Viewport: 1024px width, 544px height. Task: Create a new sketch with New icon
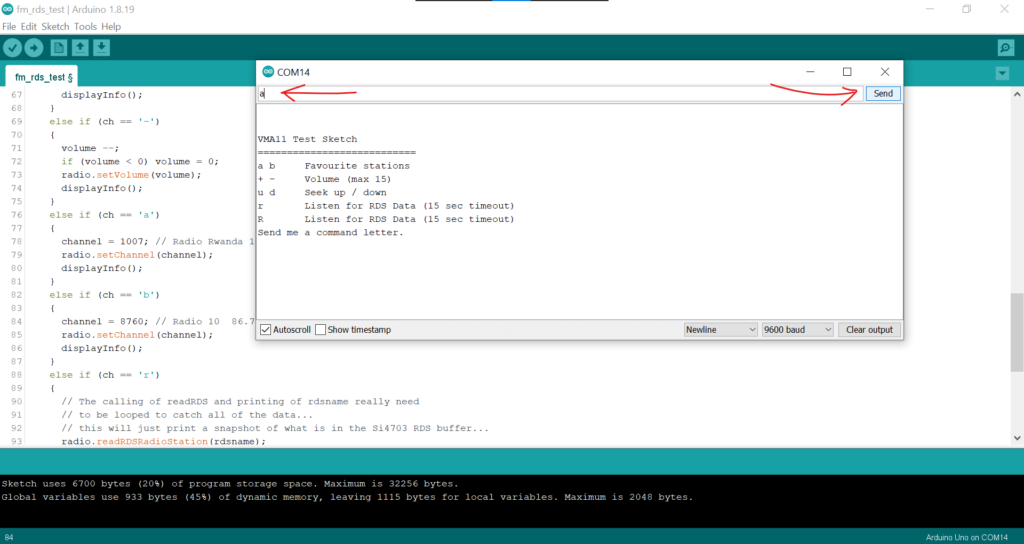[x=59, y=48]
